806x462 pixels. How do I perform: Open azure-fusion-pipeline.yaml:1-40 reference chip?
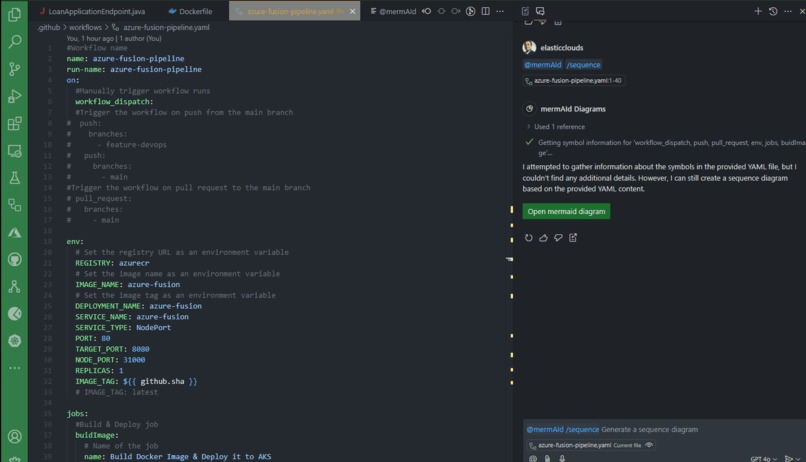pyautogui.click(x=573, y=81)
